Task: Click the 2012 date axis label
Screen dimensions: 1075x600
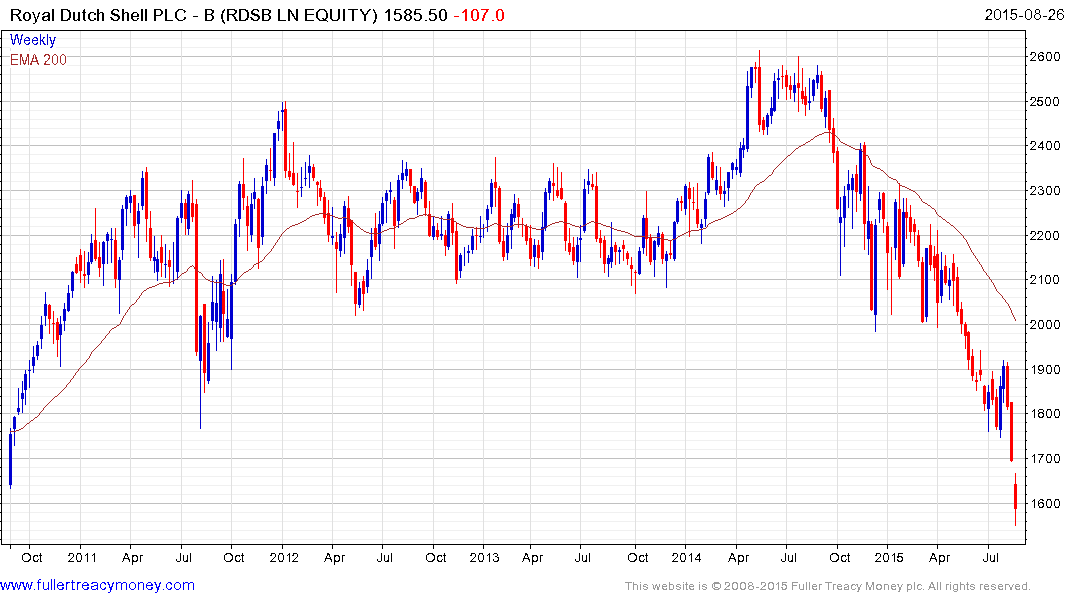Action: 283,557
